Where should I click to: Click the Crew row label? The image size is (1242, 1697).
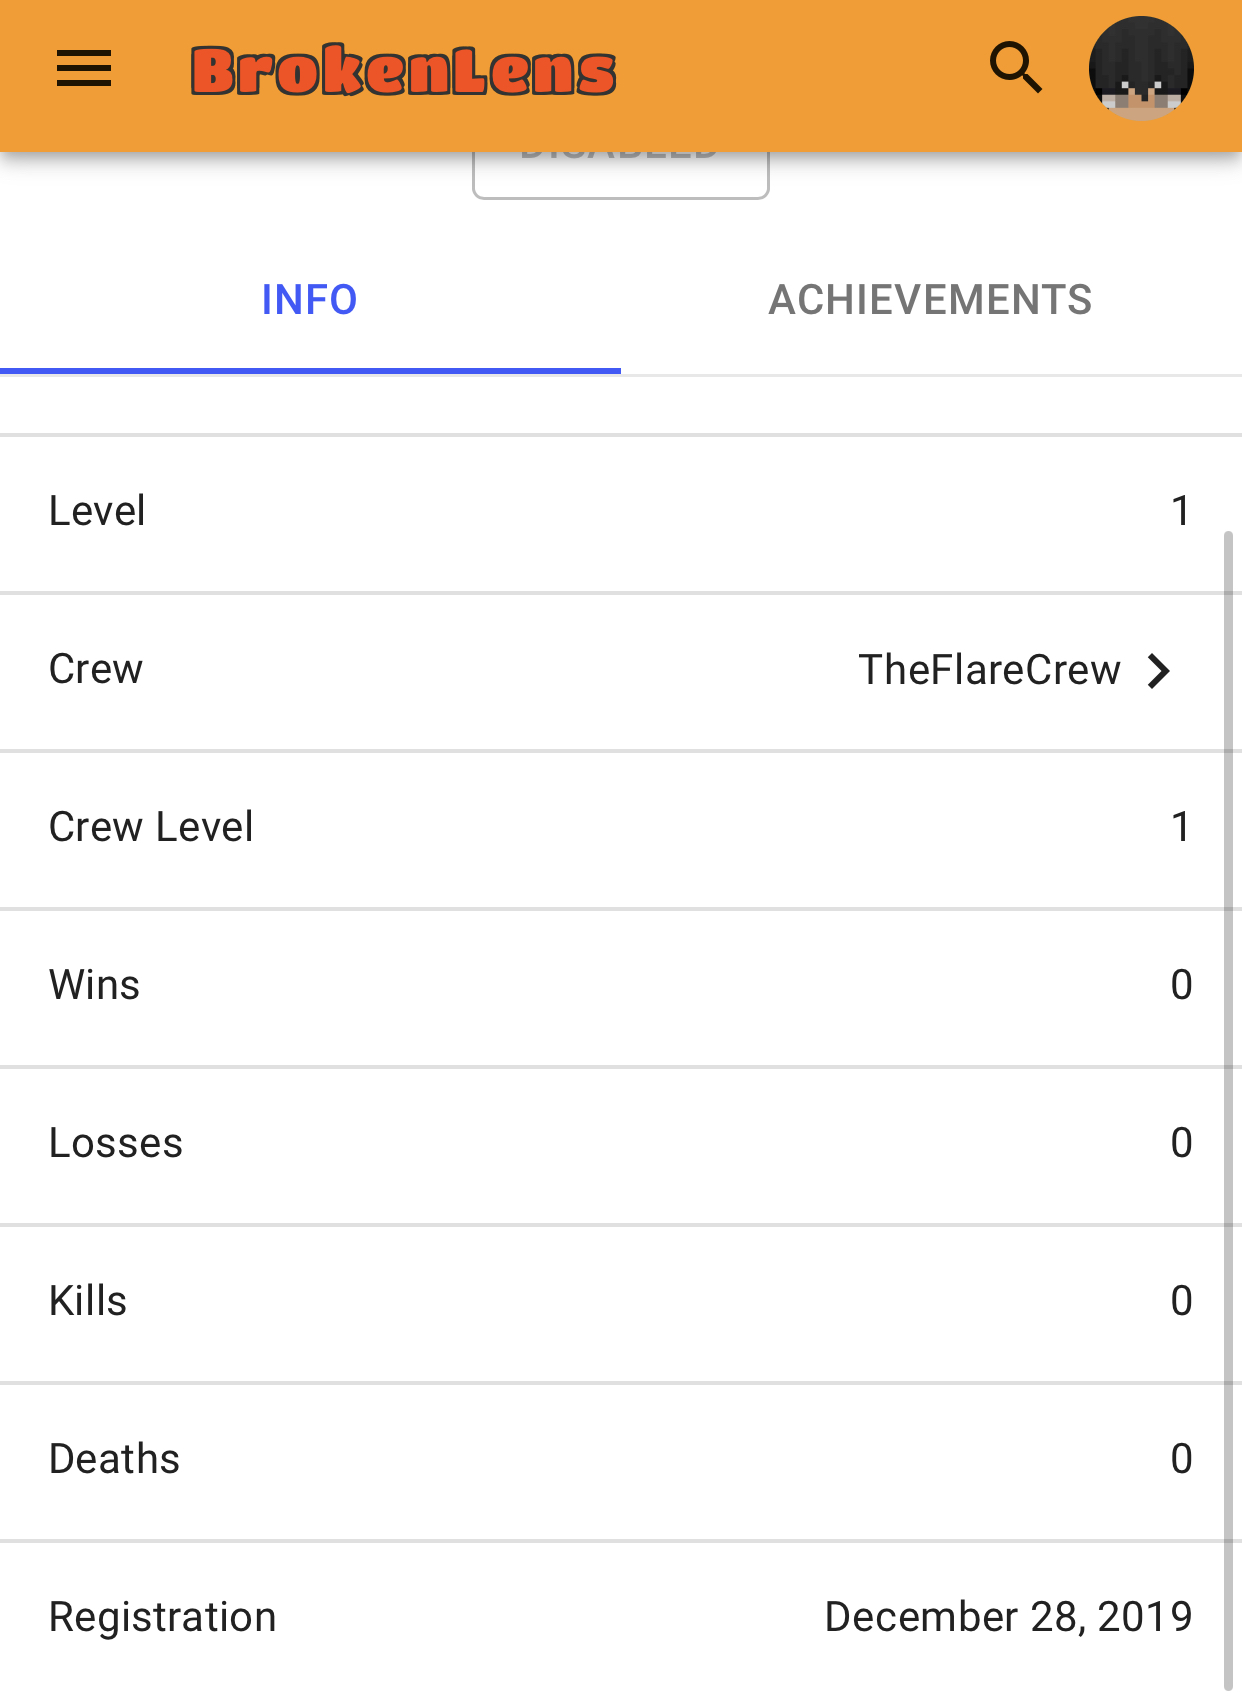tap(96, 669)
